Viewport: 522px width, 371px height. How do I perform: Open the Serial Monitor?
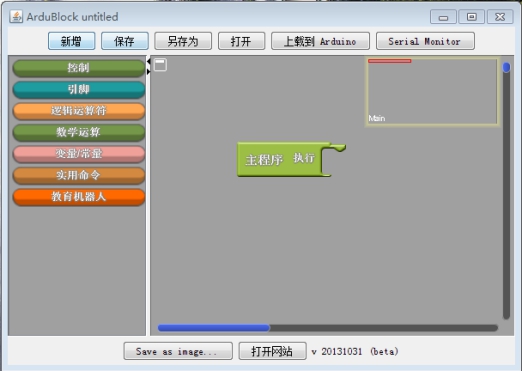point(425,41)
